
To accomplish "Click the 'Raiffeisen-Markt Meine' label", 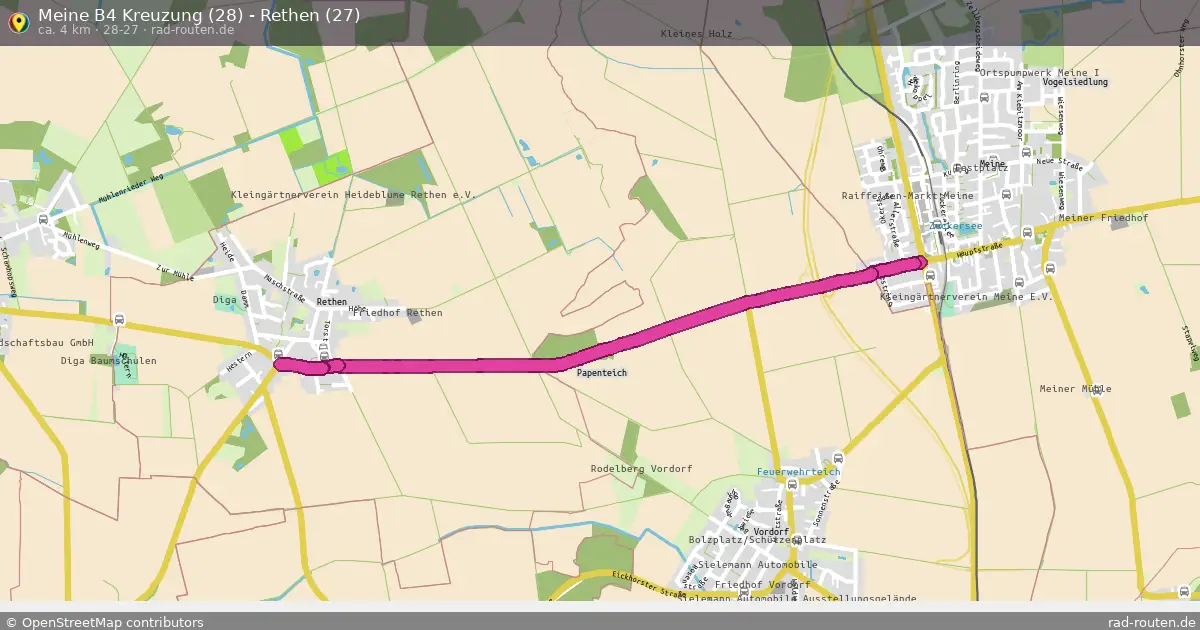I will (x=908, y=196).
